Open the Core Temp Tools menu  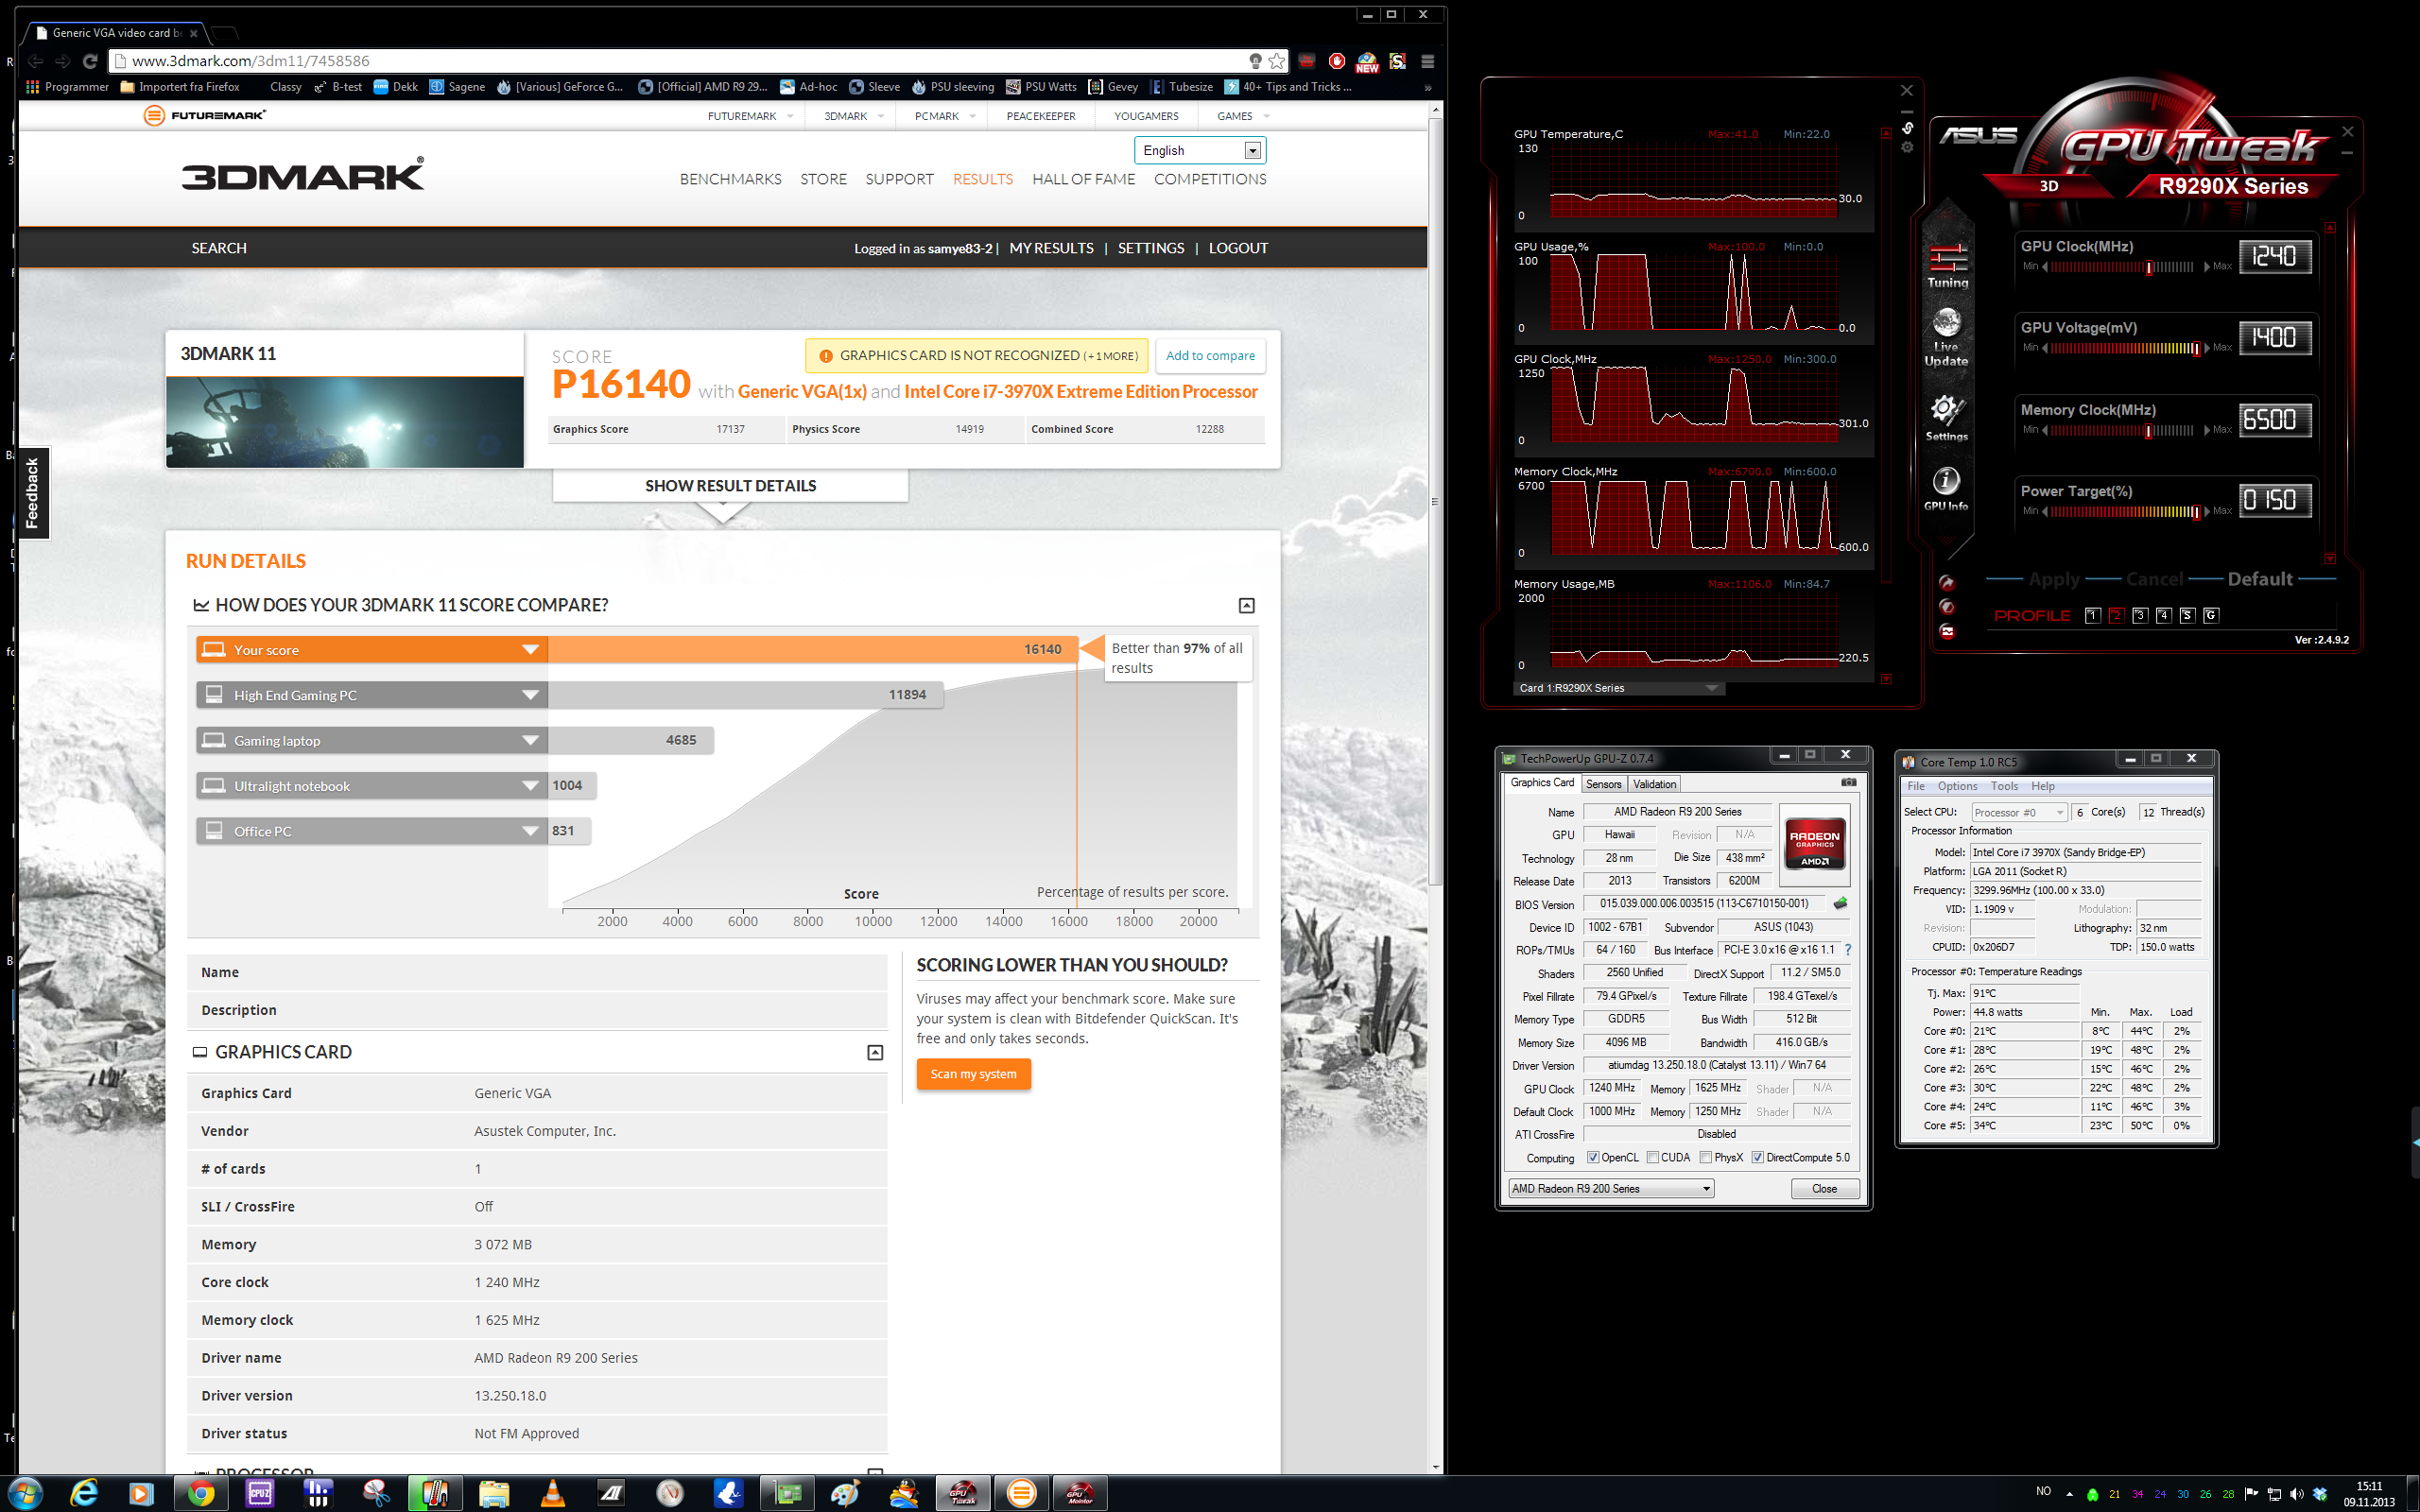point(2004,786)
